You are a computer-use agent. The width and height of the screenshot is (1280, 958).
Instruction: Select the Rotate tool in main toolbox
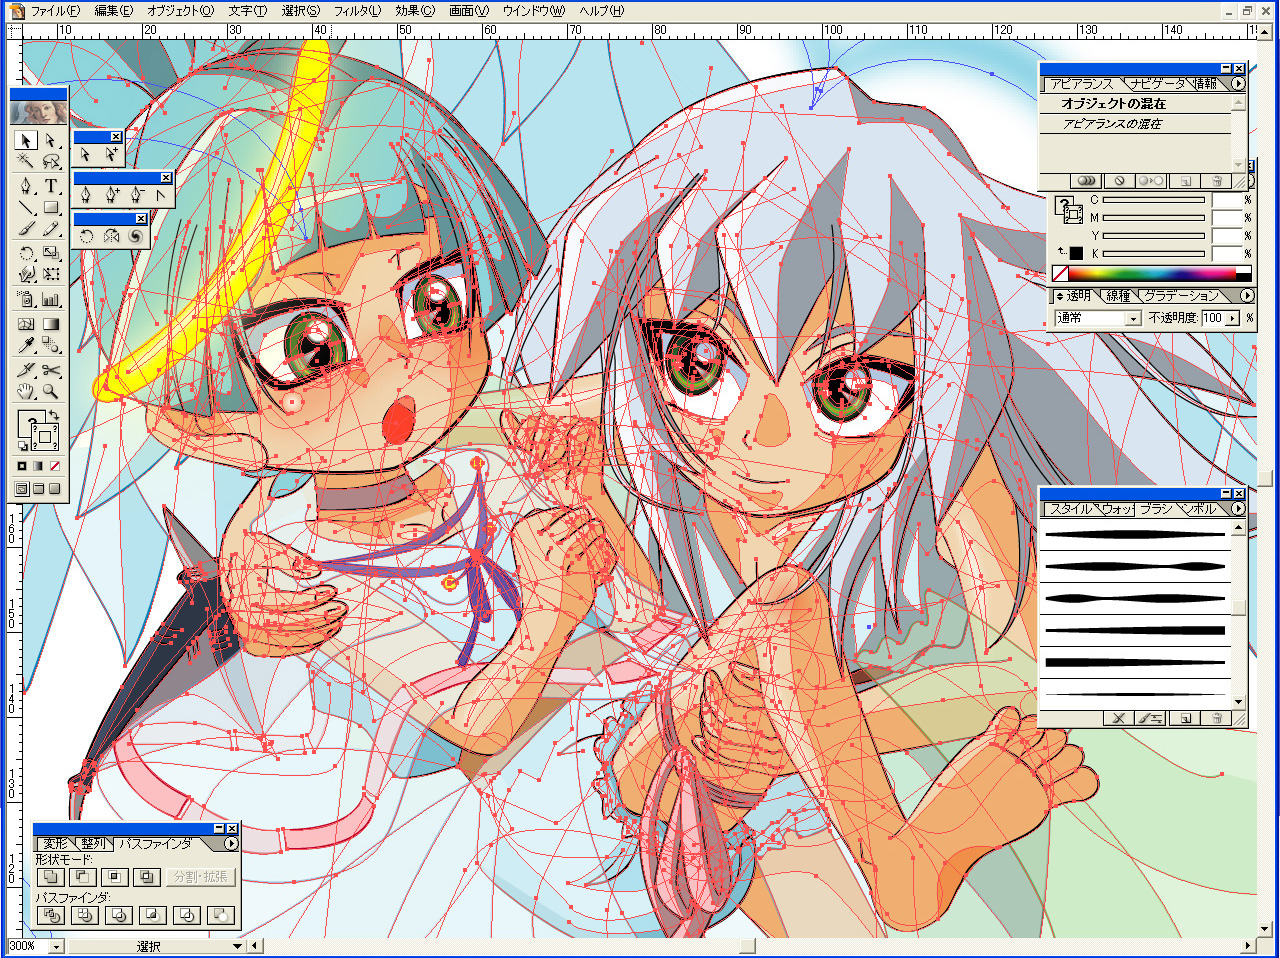pyautogui.click(x=26, y=253)
